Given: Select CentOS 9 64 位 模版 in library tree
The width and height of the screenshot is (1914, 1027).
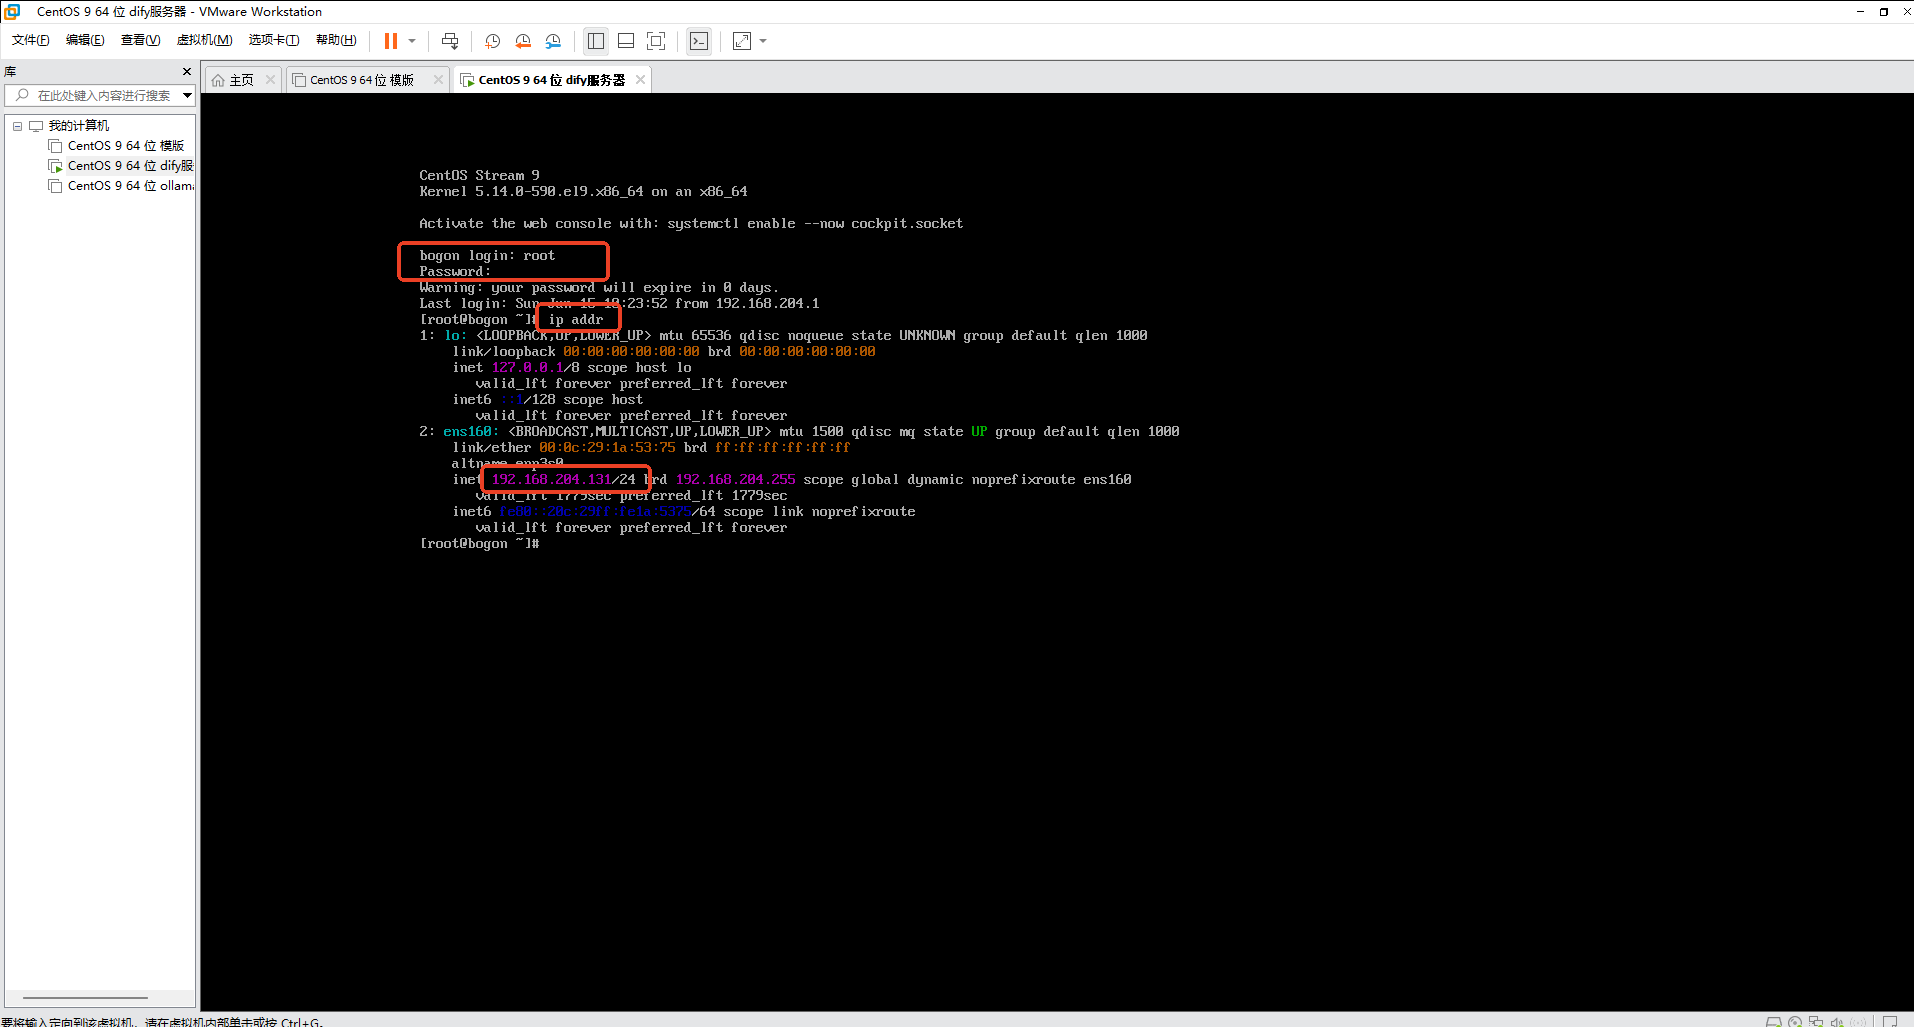Looking at the screenshot, I should pos(126,146).
